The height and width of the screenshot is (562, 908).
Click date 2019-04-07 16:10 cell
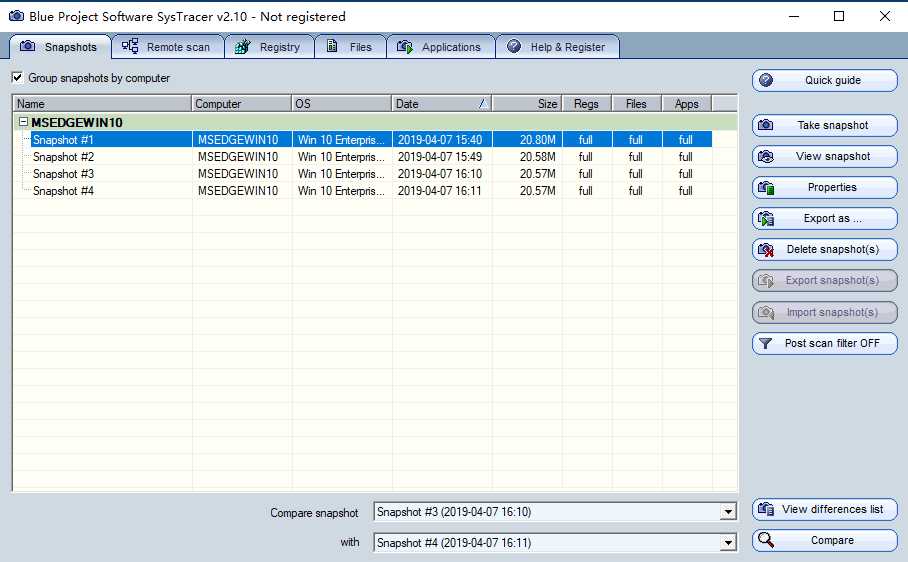(x=440, y=174)
